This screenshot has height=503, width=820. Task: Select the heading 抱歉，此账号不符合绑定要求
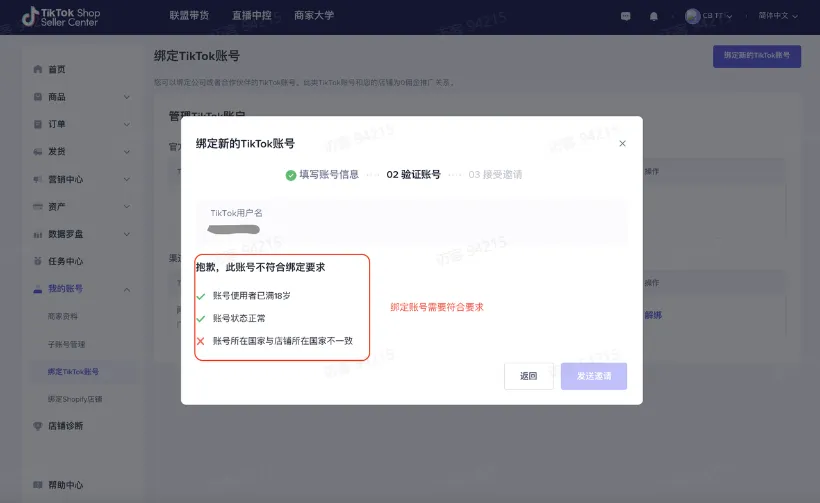260,267
